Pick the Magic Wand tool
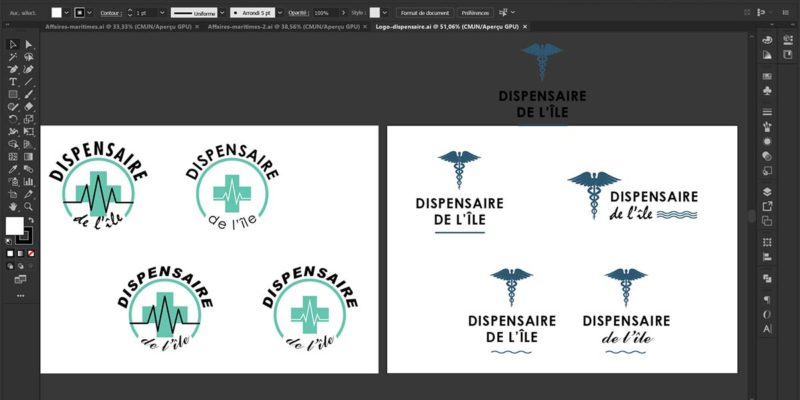This screenshot has width=800, height=400. (x=13, y=57)
